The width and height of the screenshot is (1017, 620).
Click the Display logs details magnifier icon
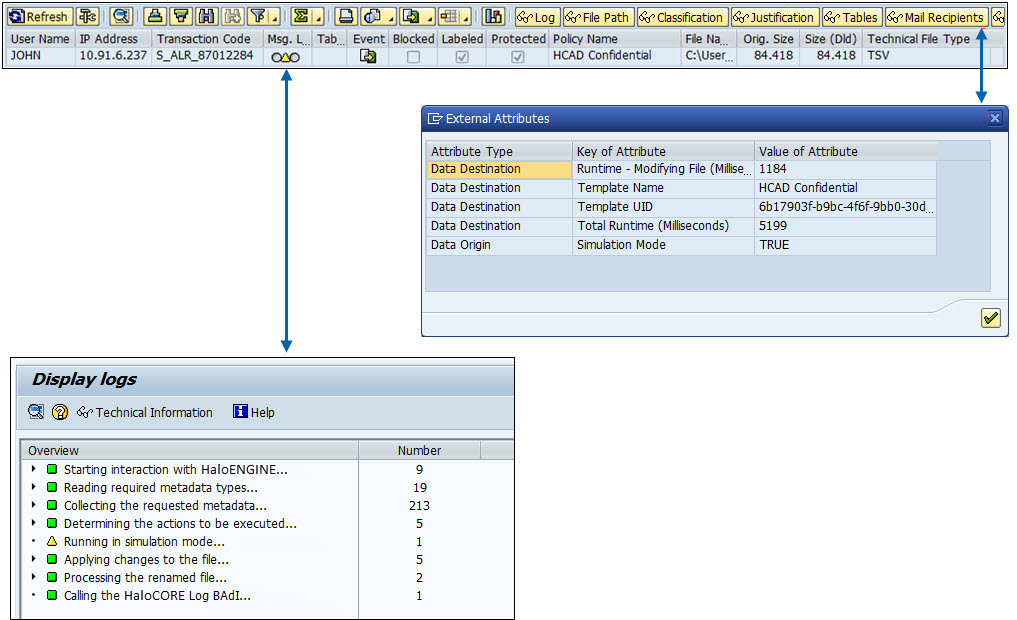point(36,412)
